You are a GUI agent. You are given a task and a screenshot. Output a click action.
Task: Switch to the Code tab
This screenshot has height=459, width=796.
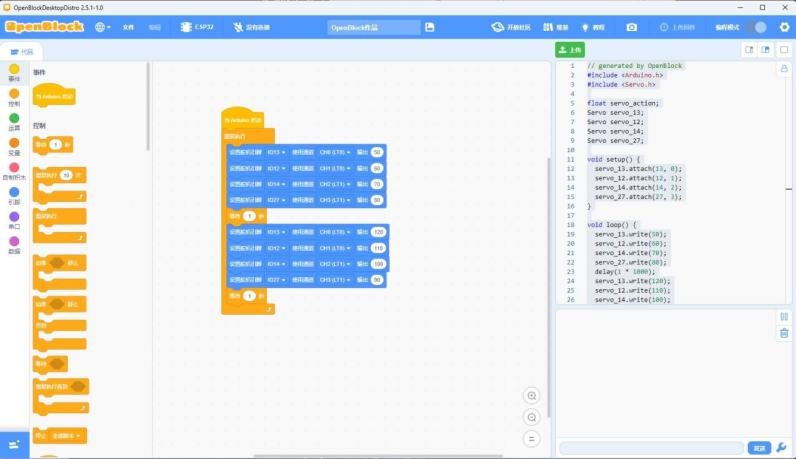click(x=21, y=52)
